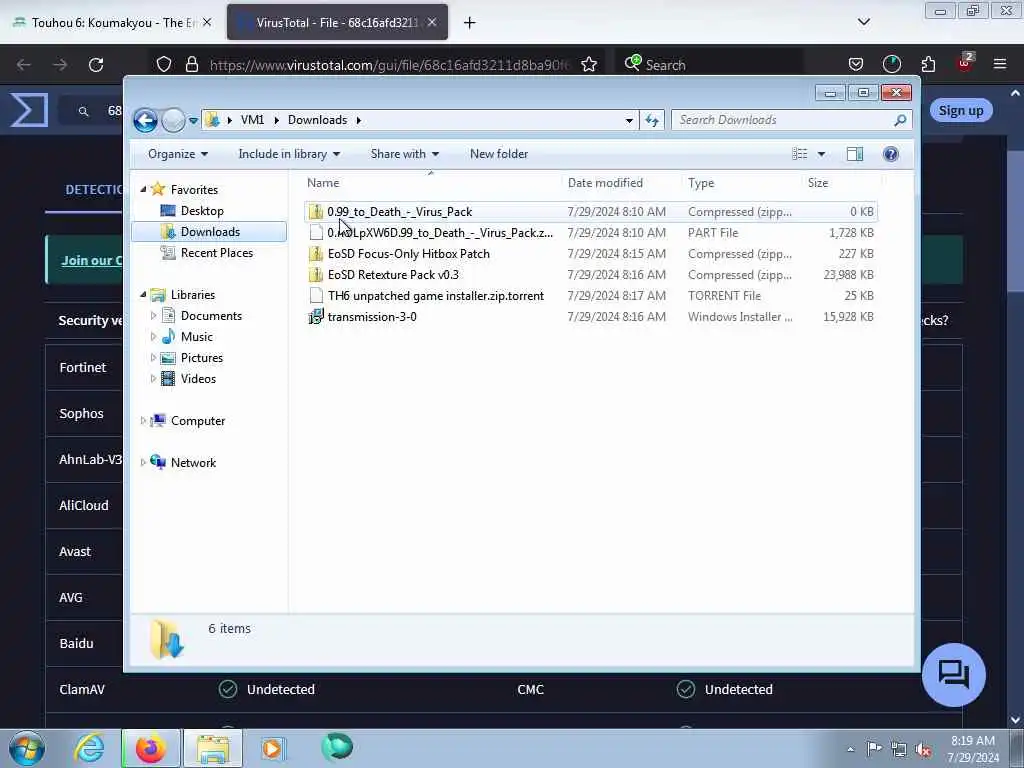Click the Firefox Search box
This screenshot has height=768, width=1024.
709,65
